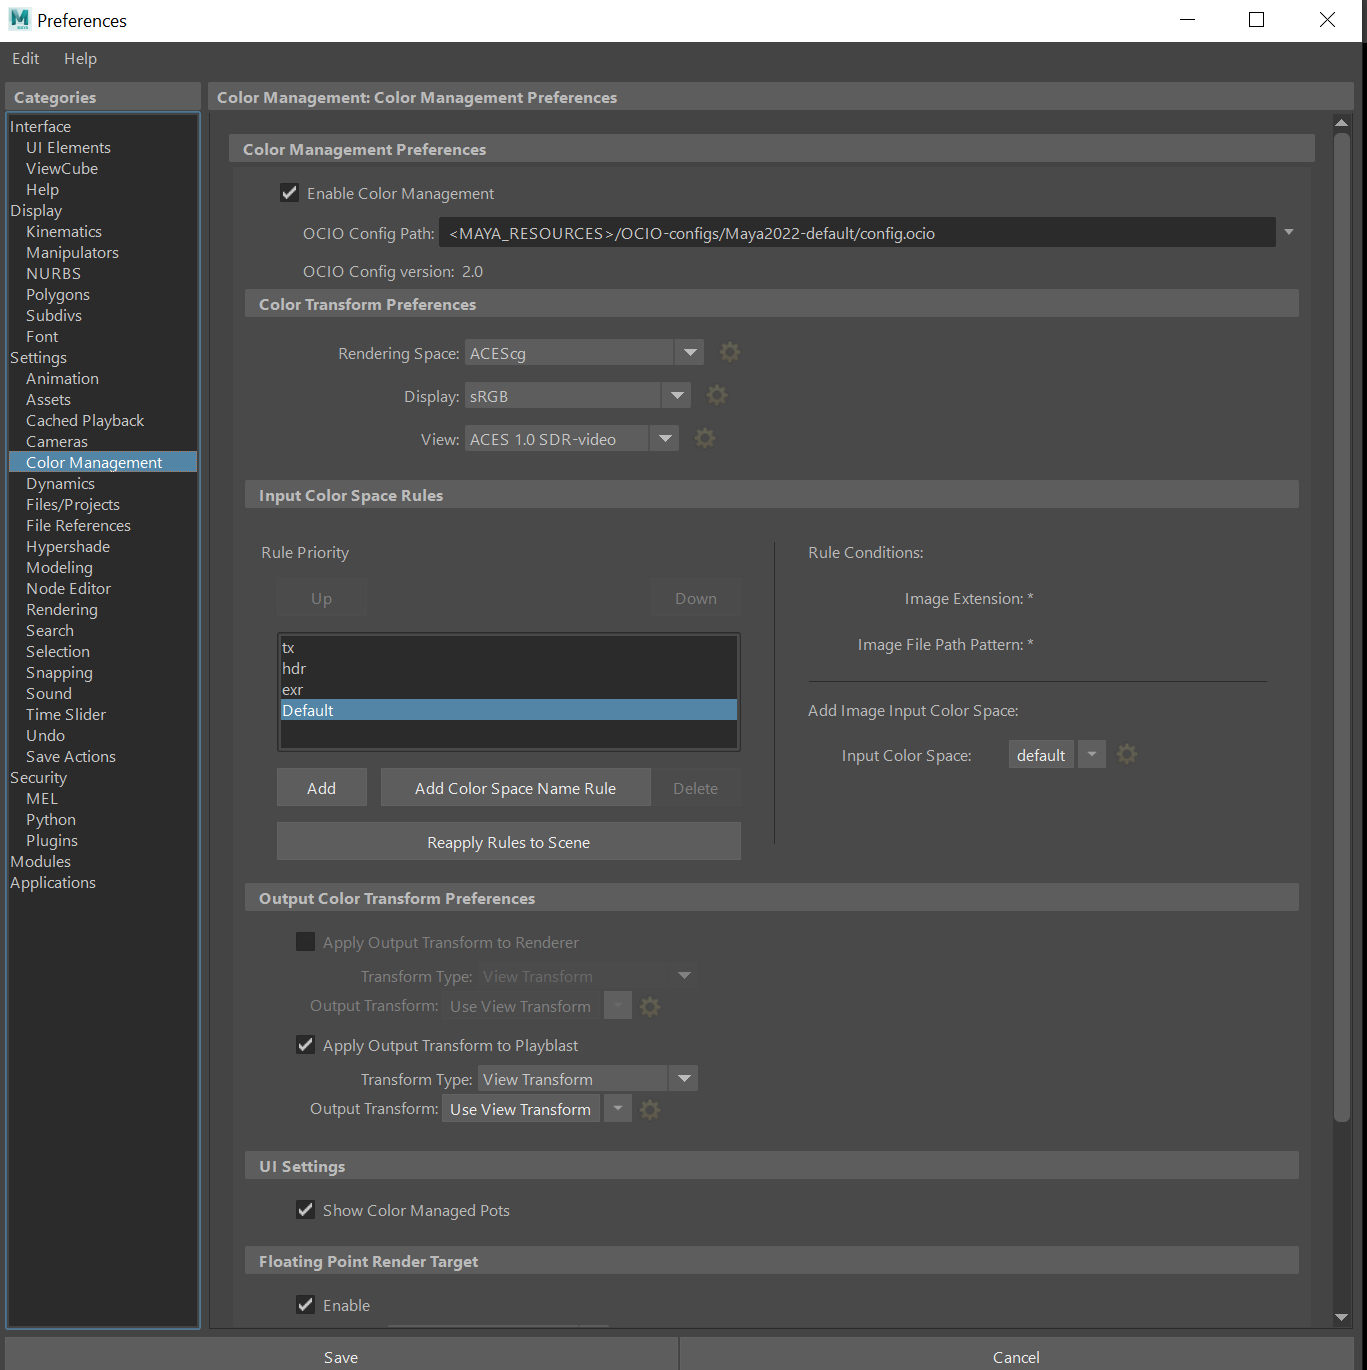Screen dimensions: 1367x1370
Task: Move rule Down in priority
Action: [x=696, y=598]
